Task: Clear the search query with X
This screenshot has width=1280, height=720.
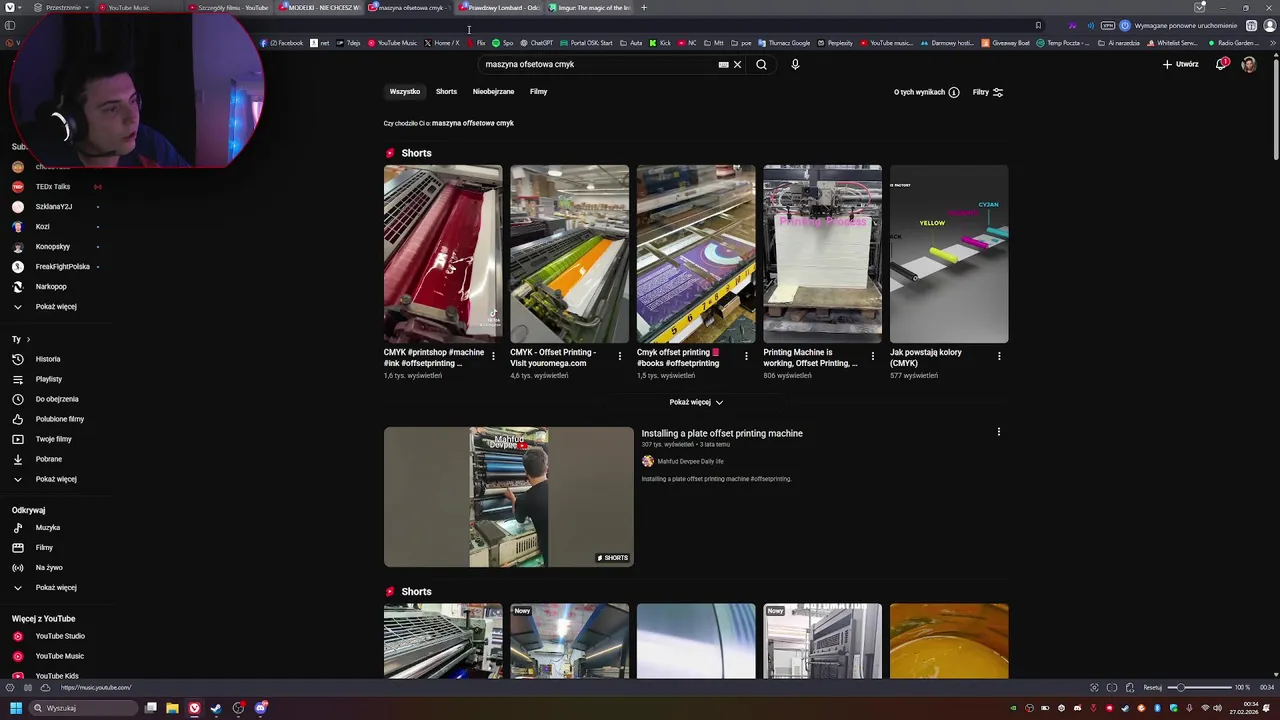Action: 738,64
